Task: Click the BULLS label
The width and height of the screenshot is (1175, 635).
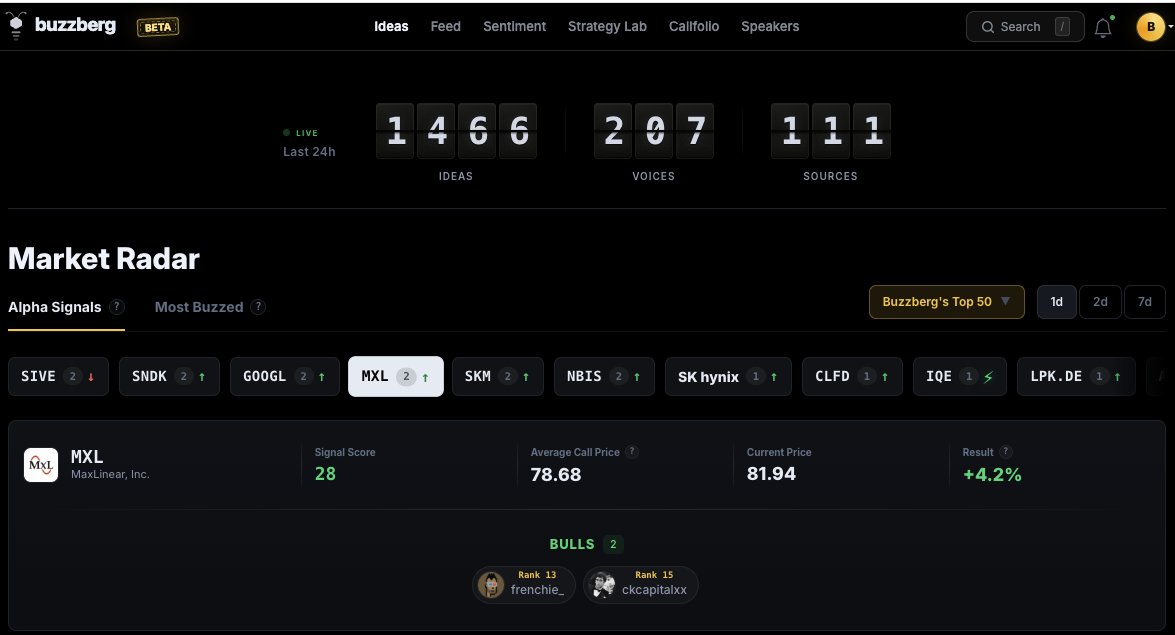Action: click(x=572, y=544)
